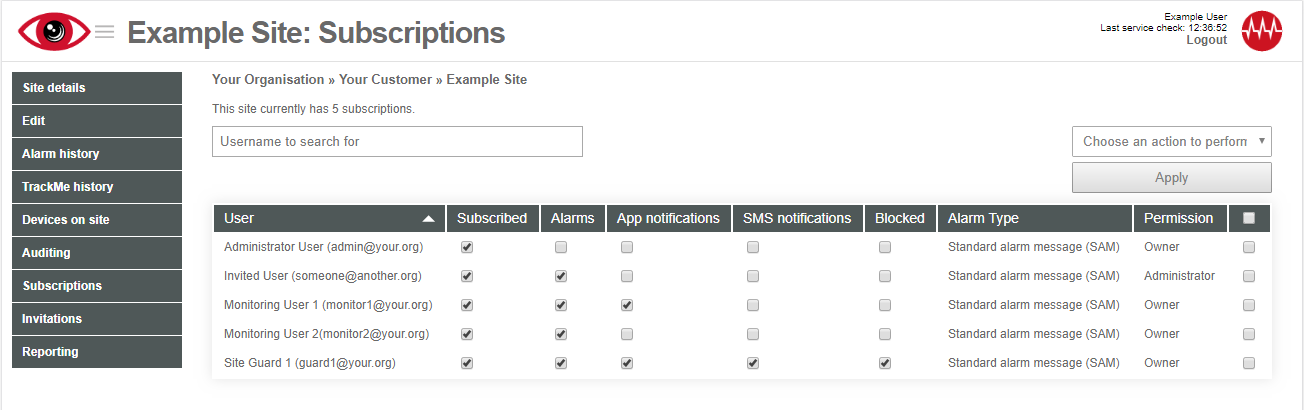Open the hamburger menu icon
The height and width of the screenshot is (410, 1304).
coord(105,33)
